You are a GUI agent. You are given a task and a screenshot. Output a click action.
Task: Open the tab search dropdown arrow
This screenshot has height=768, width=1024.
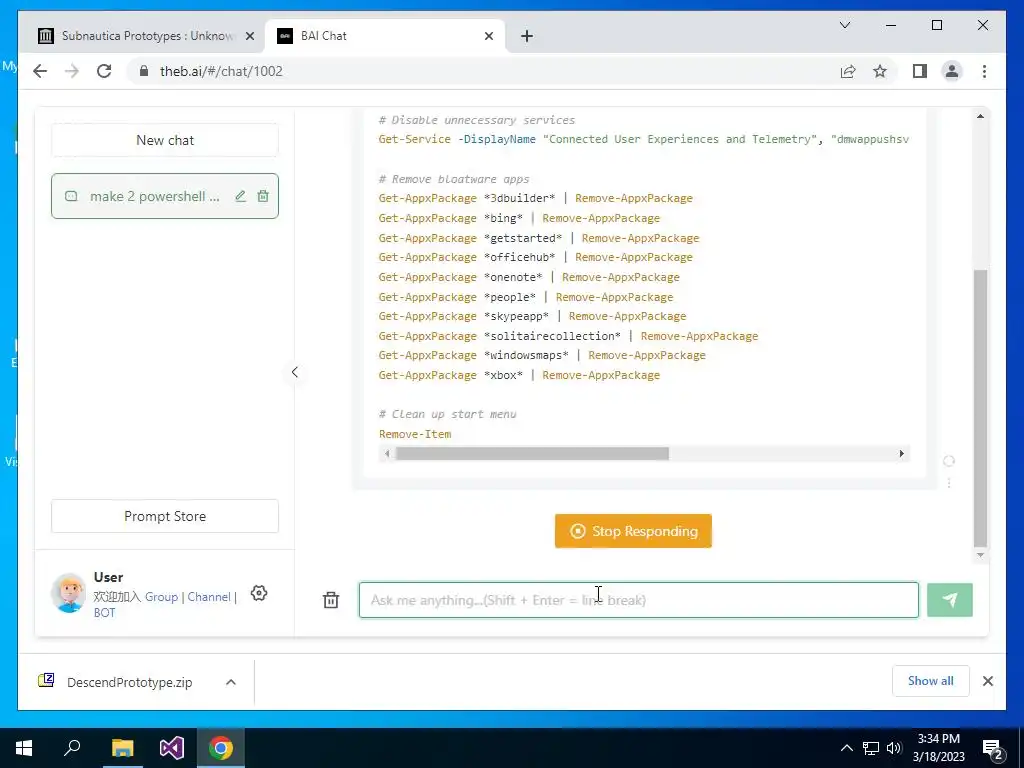844,25
